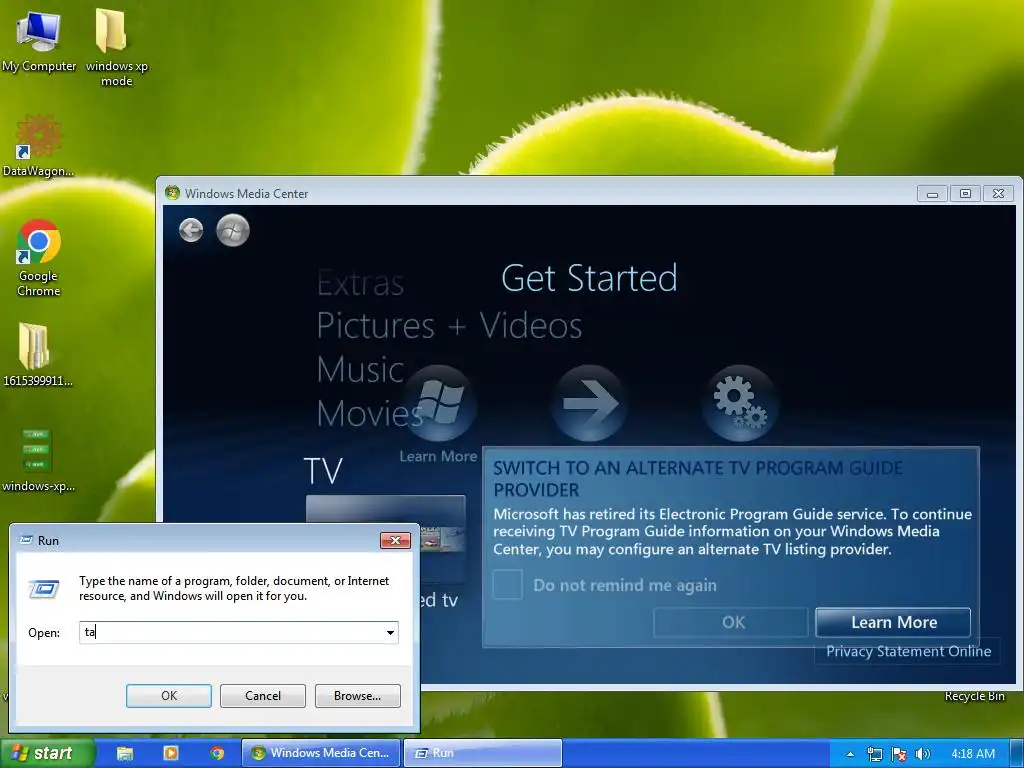Show hidden tray icons arrow
This screenshot has height=768, width=1024.
click(x=850, y=754)
